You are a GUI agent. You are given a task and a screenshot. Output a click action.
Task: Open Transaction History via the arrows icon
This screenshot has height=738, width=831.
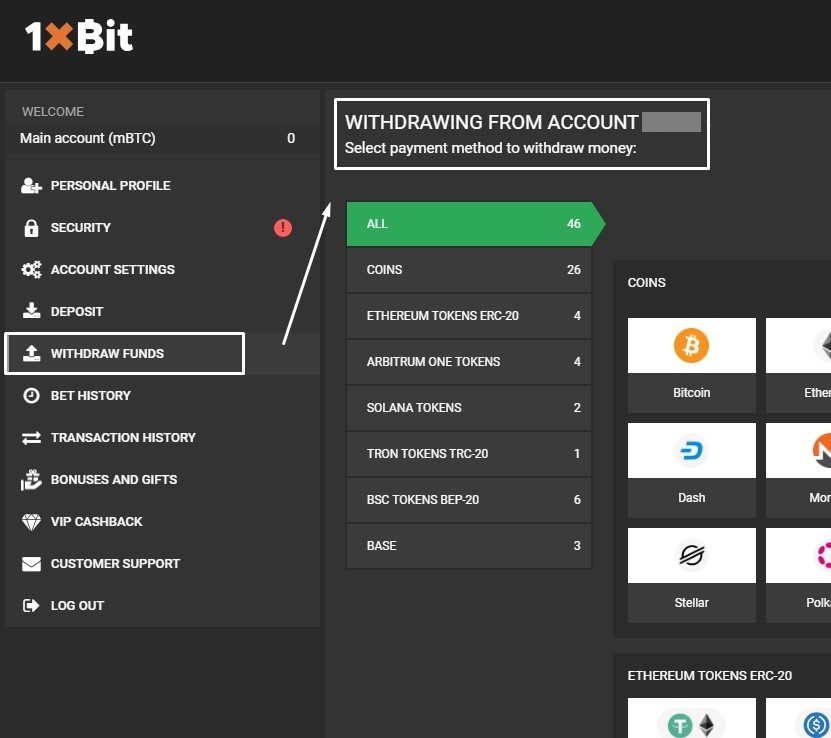click(x=32, y=437)
